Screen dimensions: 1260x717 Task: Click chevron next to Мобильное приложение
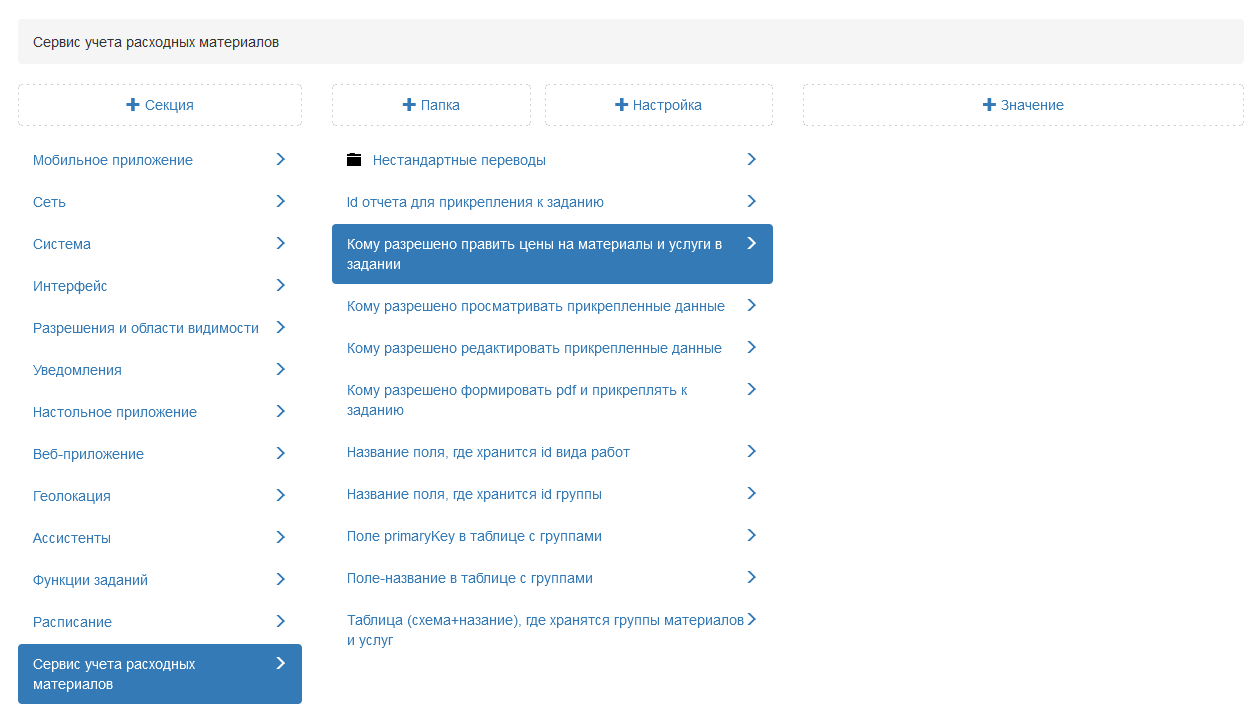pos(280,159)
